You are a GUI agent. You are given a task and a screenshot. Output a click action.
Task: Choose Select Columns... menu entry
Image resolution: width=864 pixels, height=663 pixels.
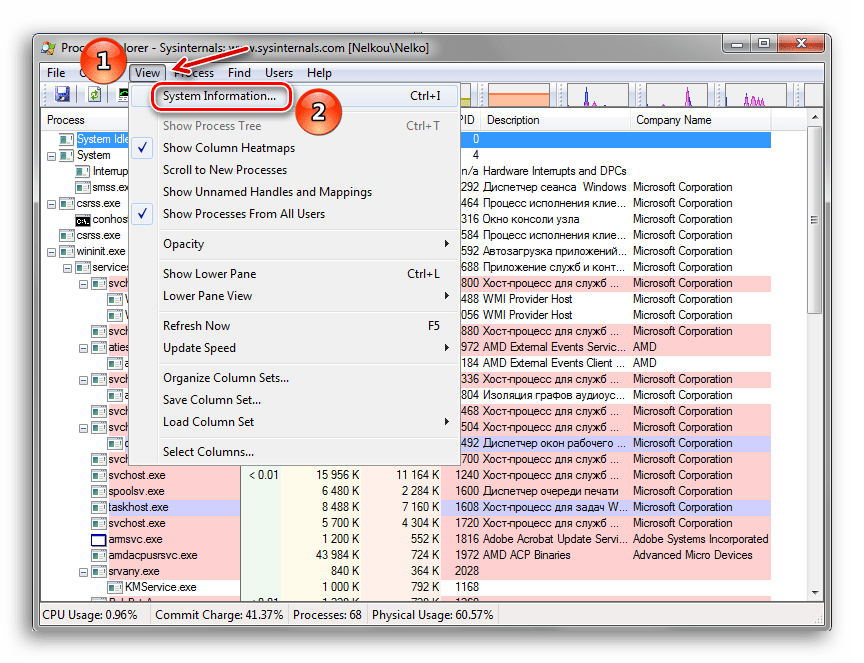(208, 452)
